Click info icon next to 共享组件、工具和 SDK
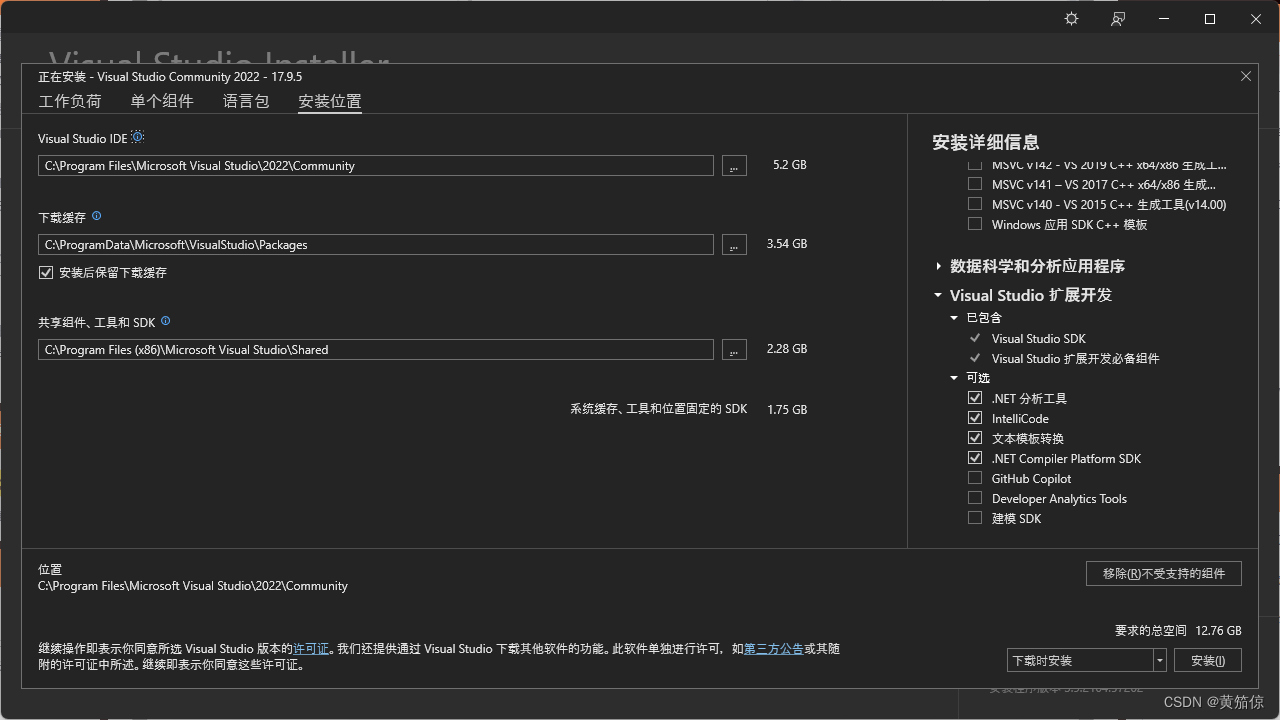This screenshot has width=1280, height=720. [166, 321]
